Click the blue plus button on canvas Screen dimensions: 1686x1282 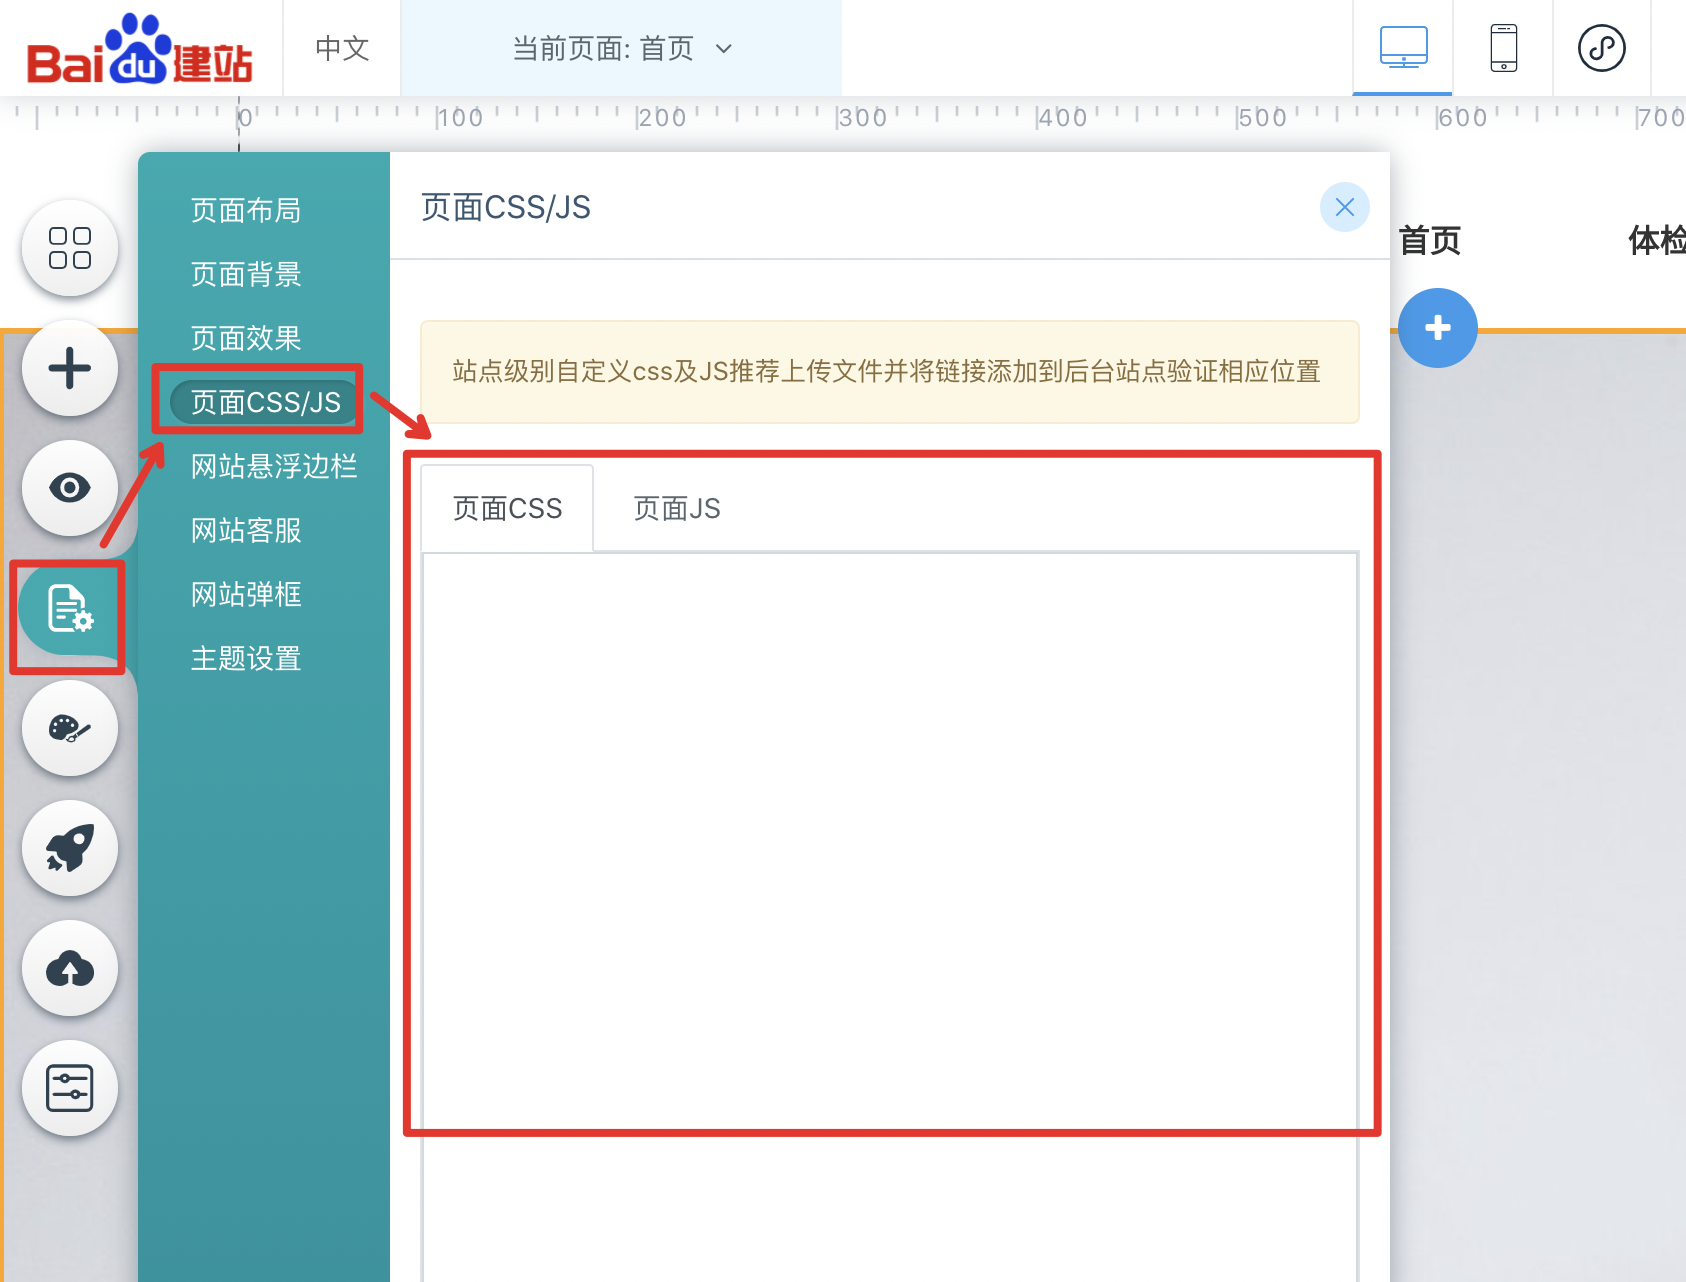click(1438, 328)
